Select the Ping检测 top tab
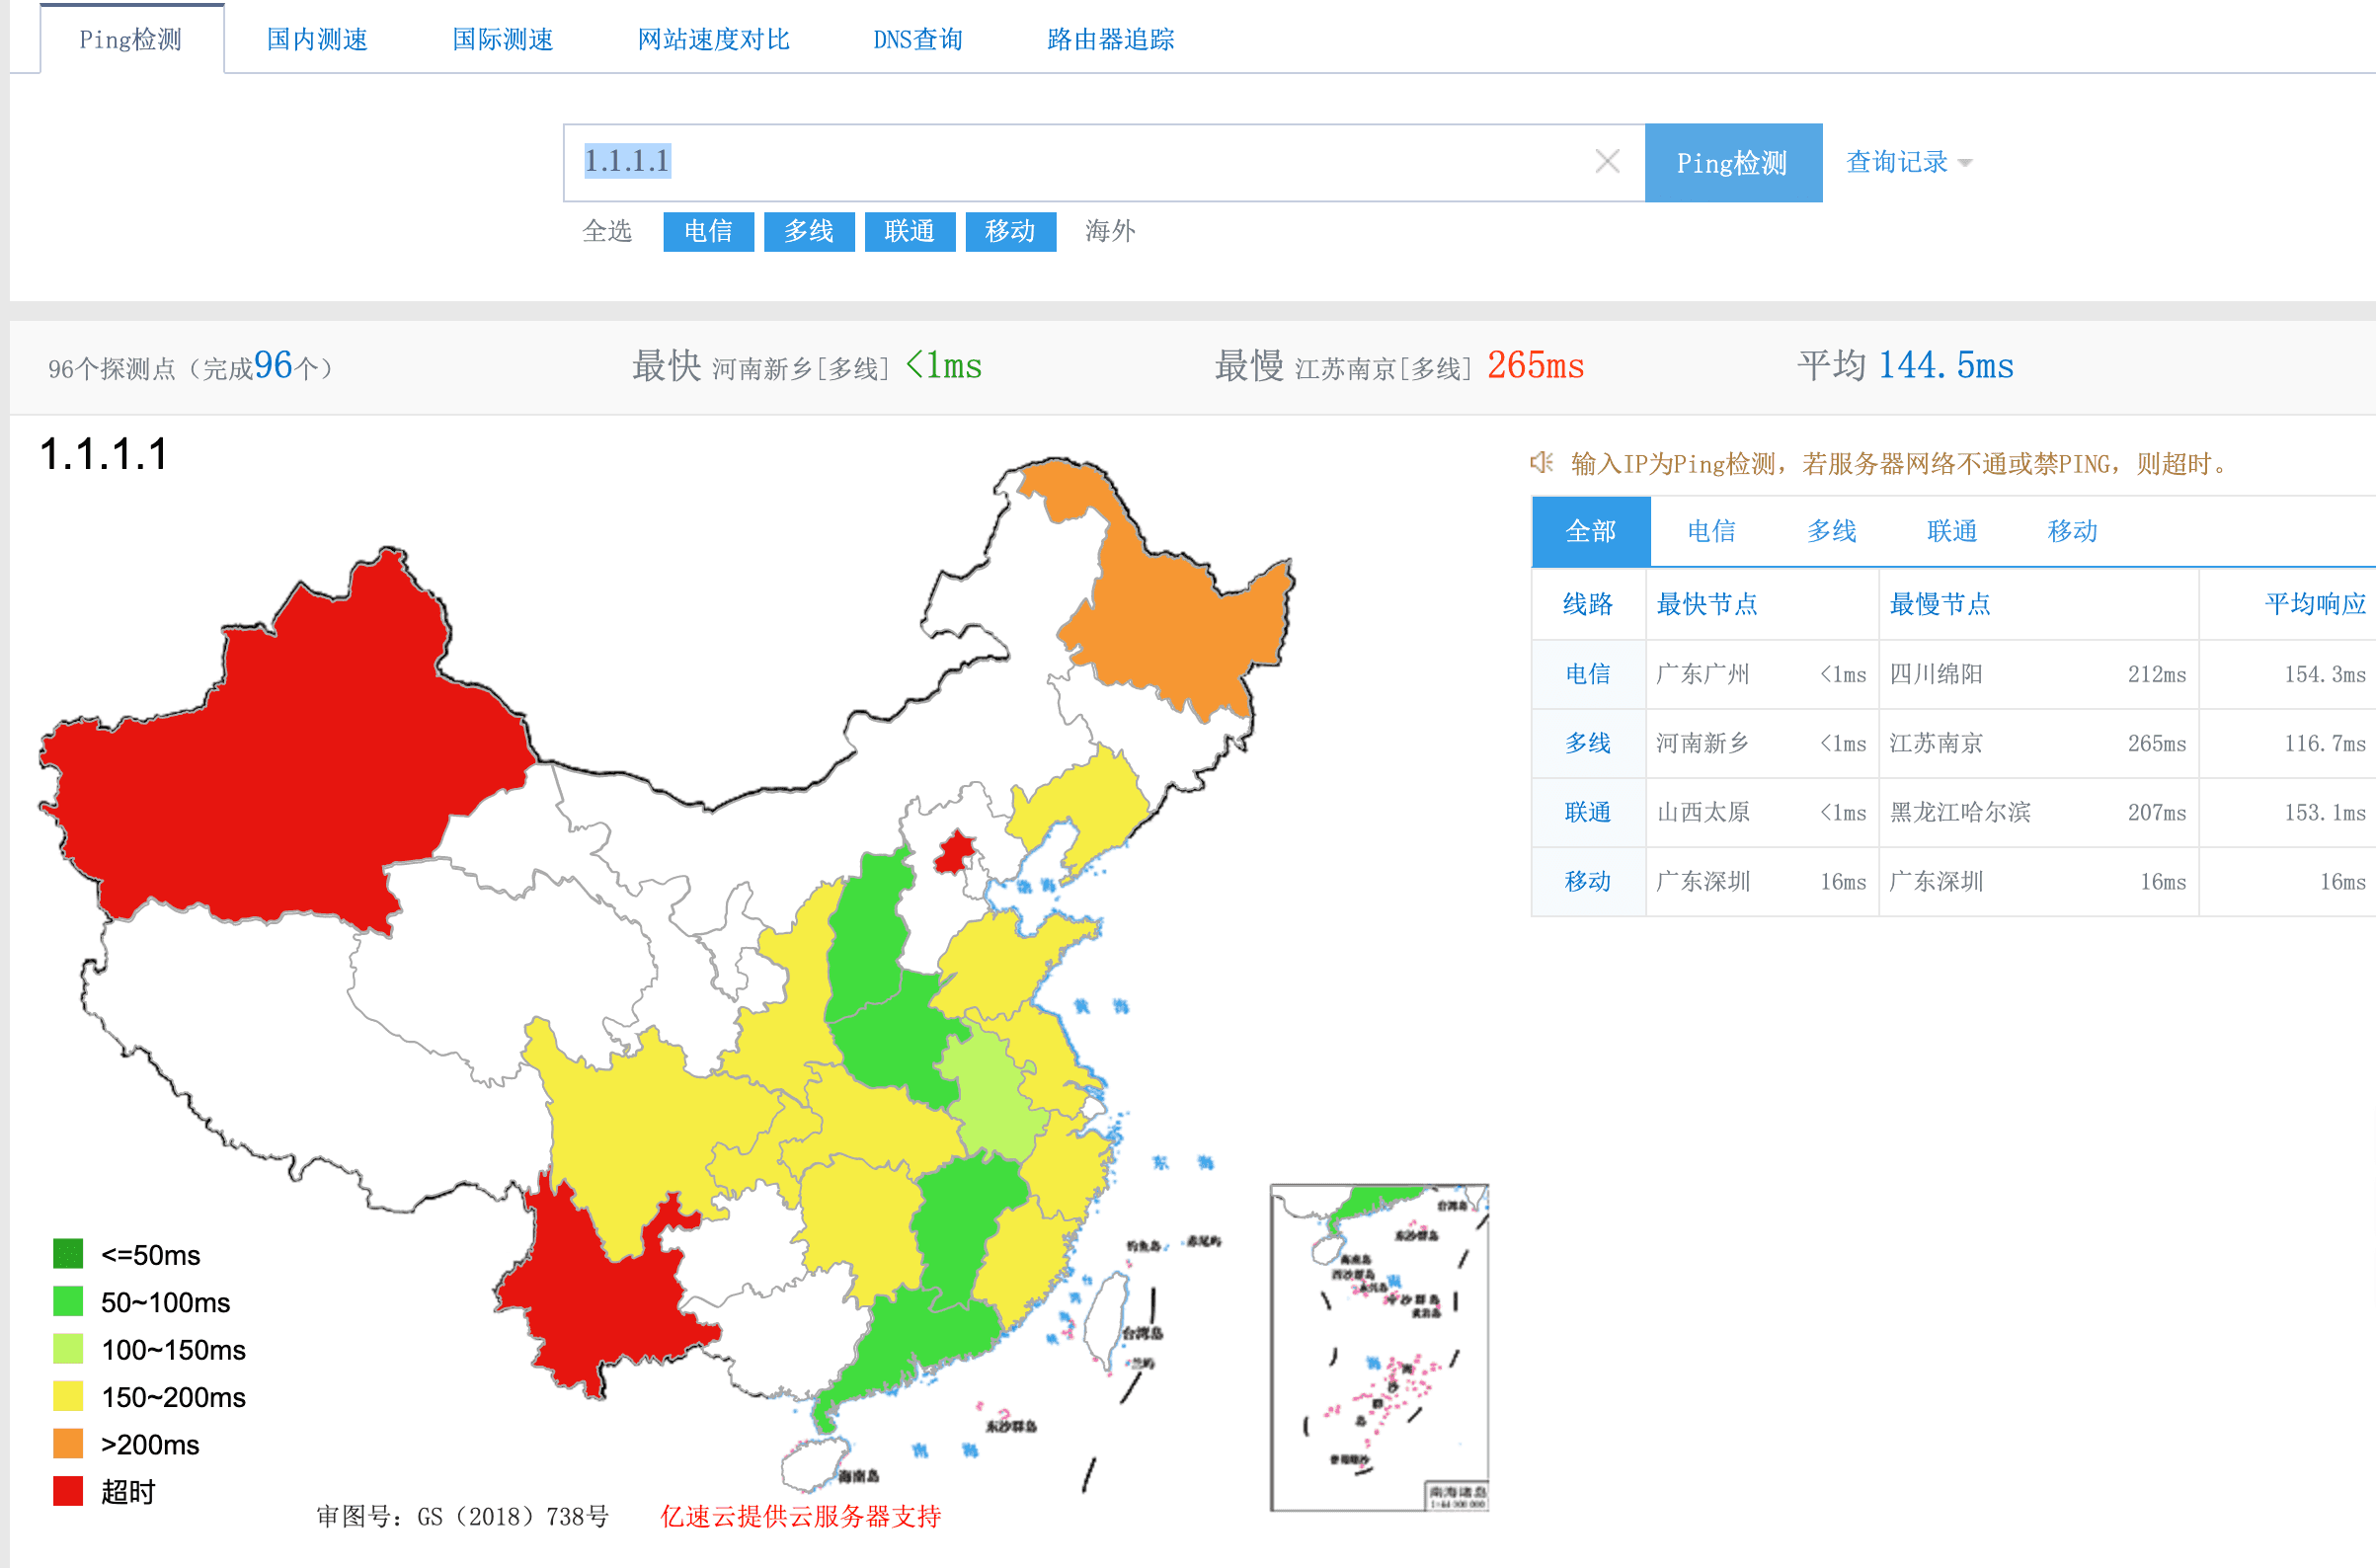 tap(131, 39)
